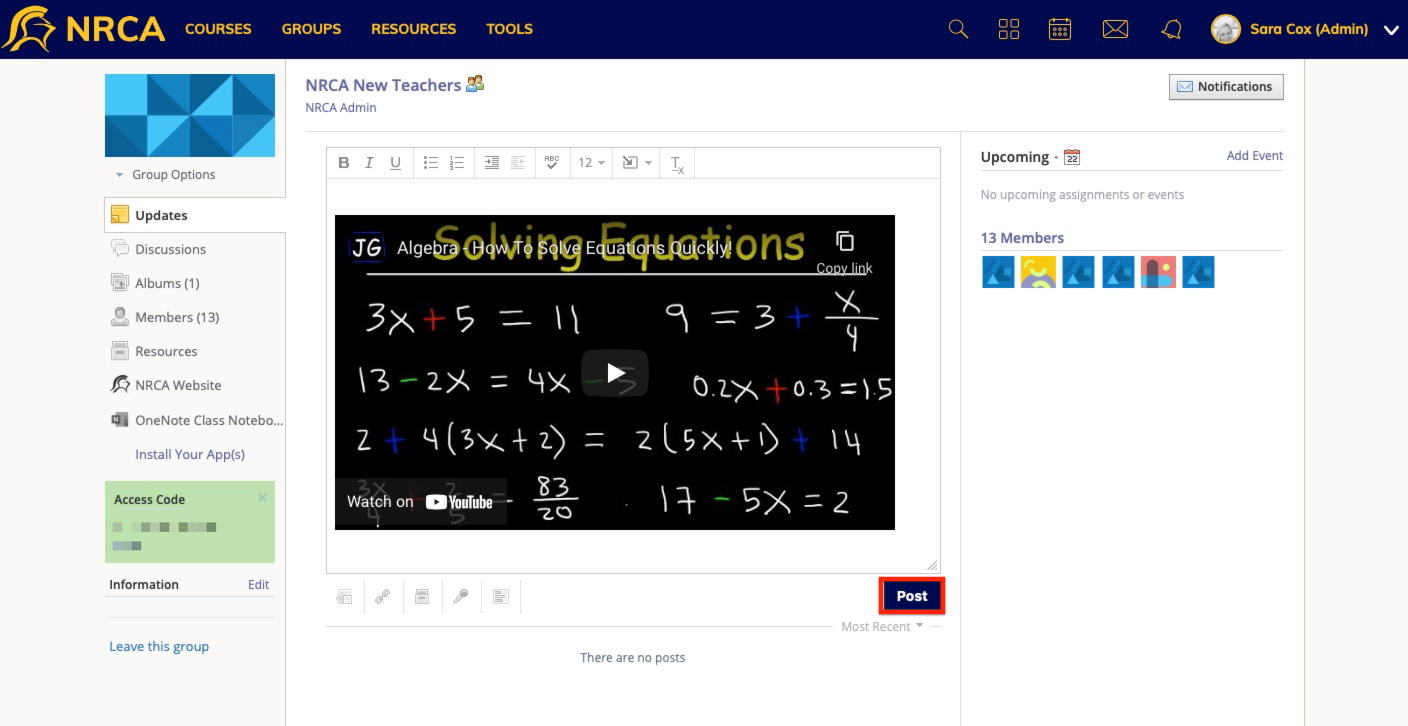Record audio with the microphone icon
This screenshot has width=1408, height=726.
[461, 597]
